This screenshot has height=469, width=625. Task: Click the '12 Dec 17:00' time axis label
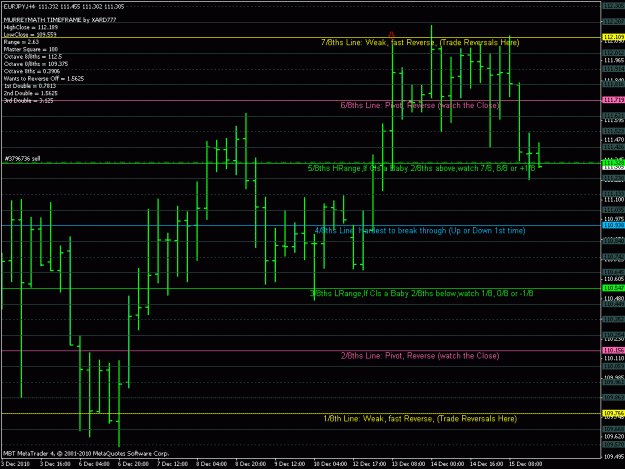(369, 464)
